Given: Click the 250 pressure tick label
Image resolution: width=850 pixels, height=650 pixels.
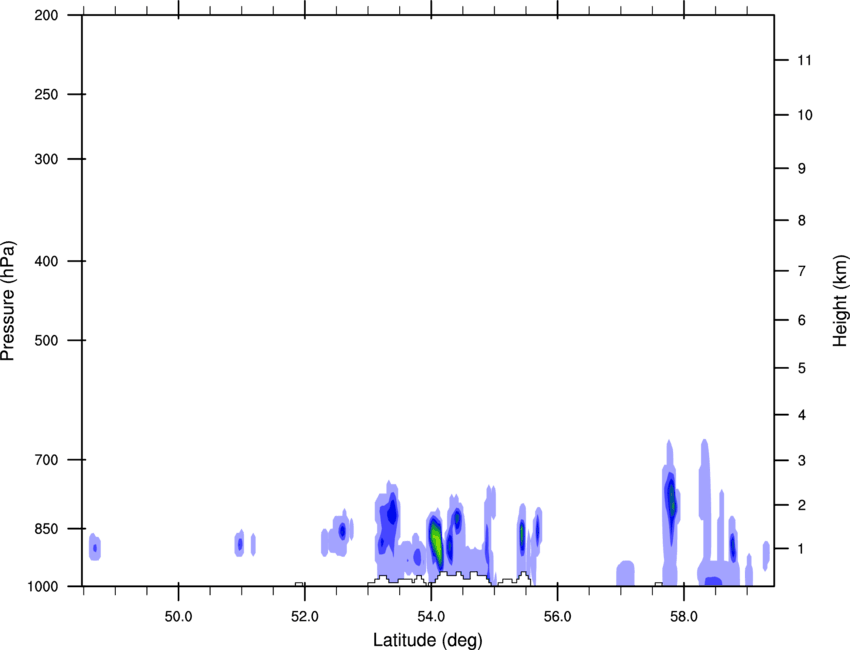Looking at the screenshot, I should coord(46,94).
